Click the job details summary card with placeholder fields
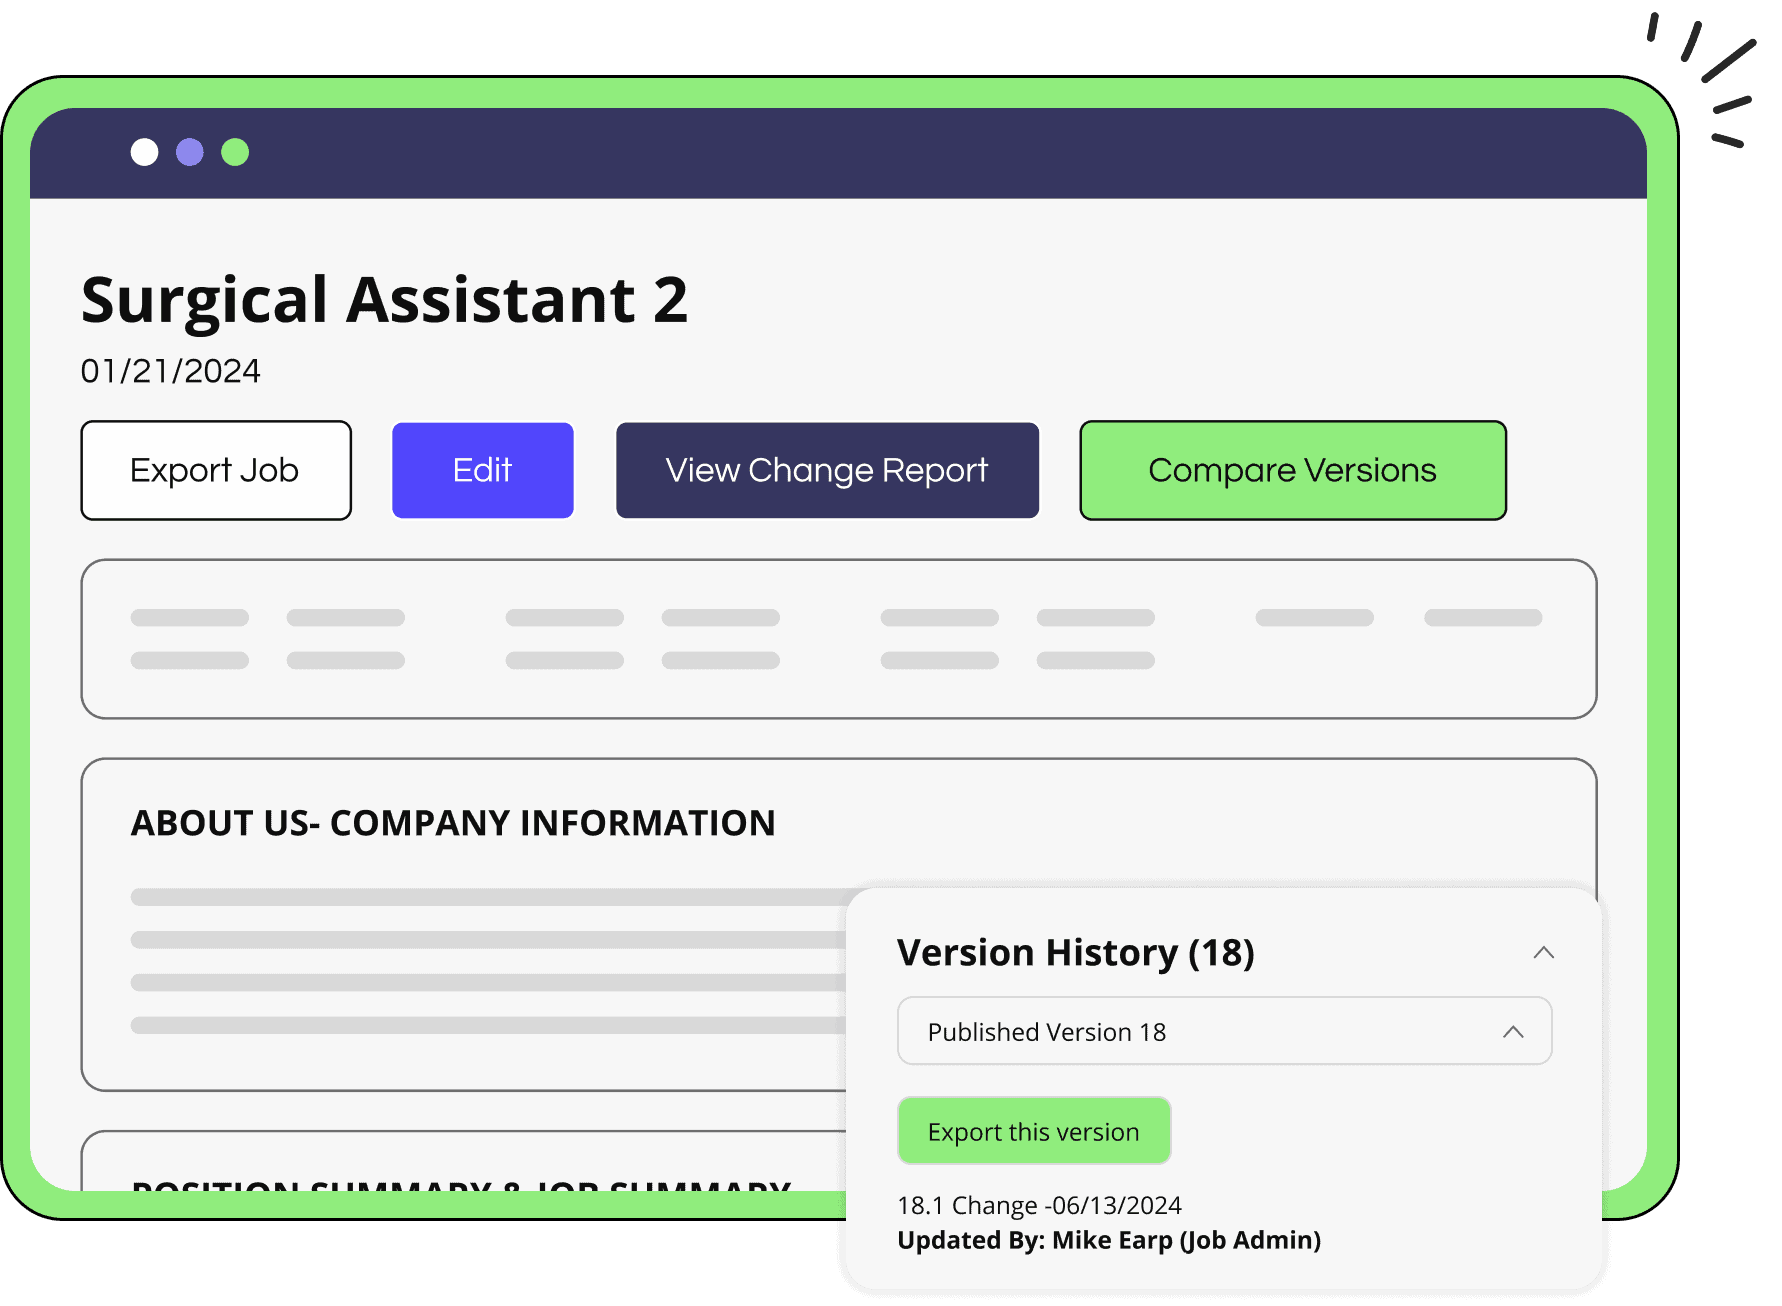Screen dimensions: 1782x1306 838,638
